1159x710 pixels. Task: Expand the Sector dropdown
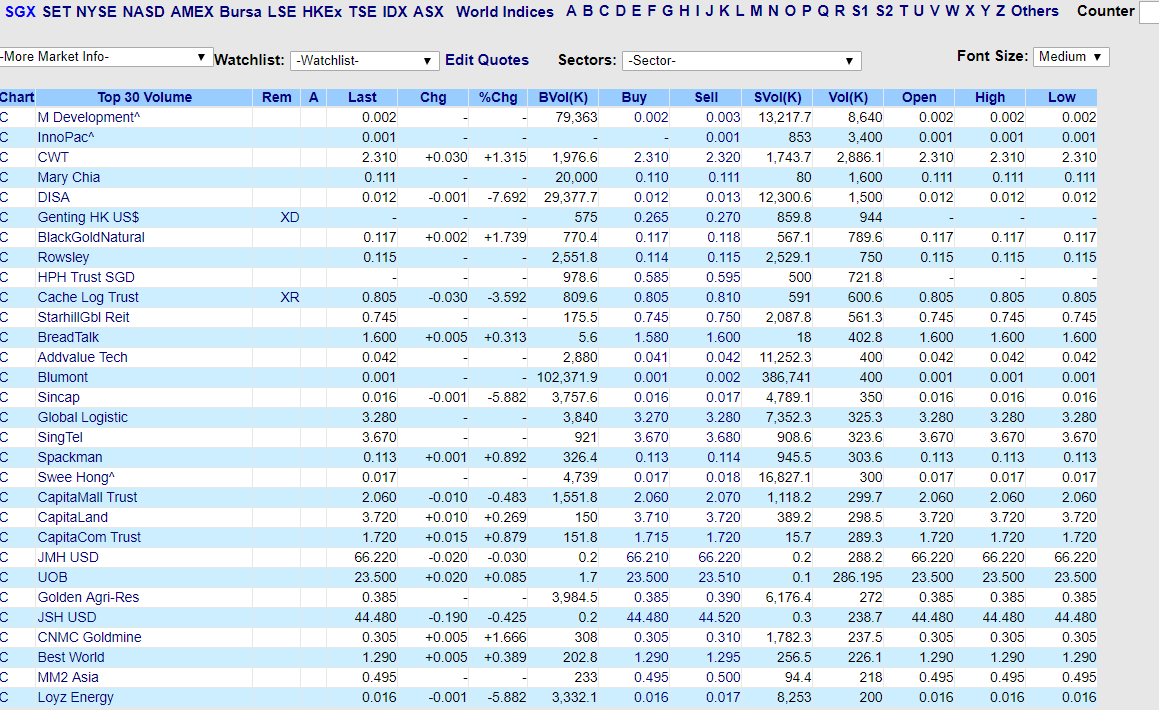coord(741,61)
